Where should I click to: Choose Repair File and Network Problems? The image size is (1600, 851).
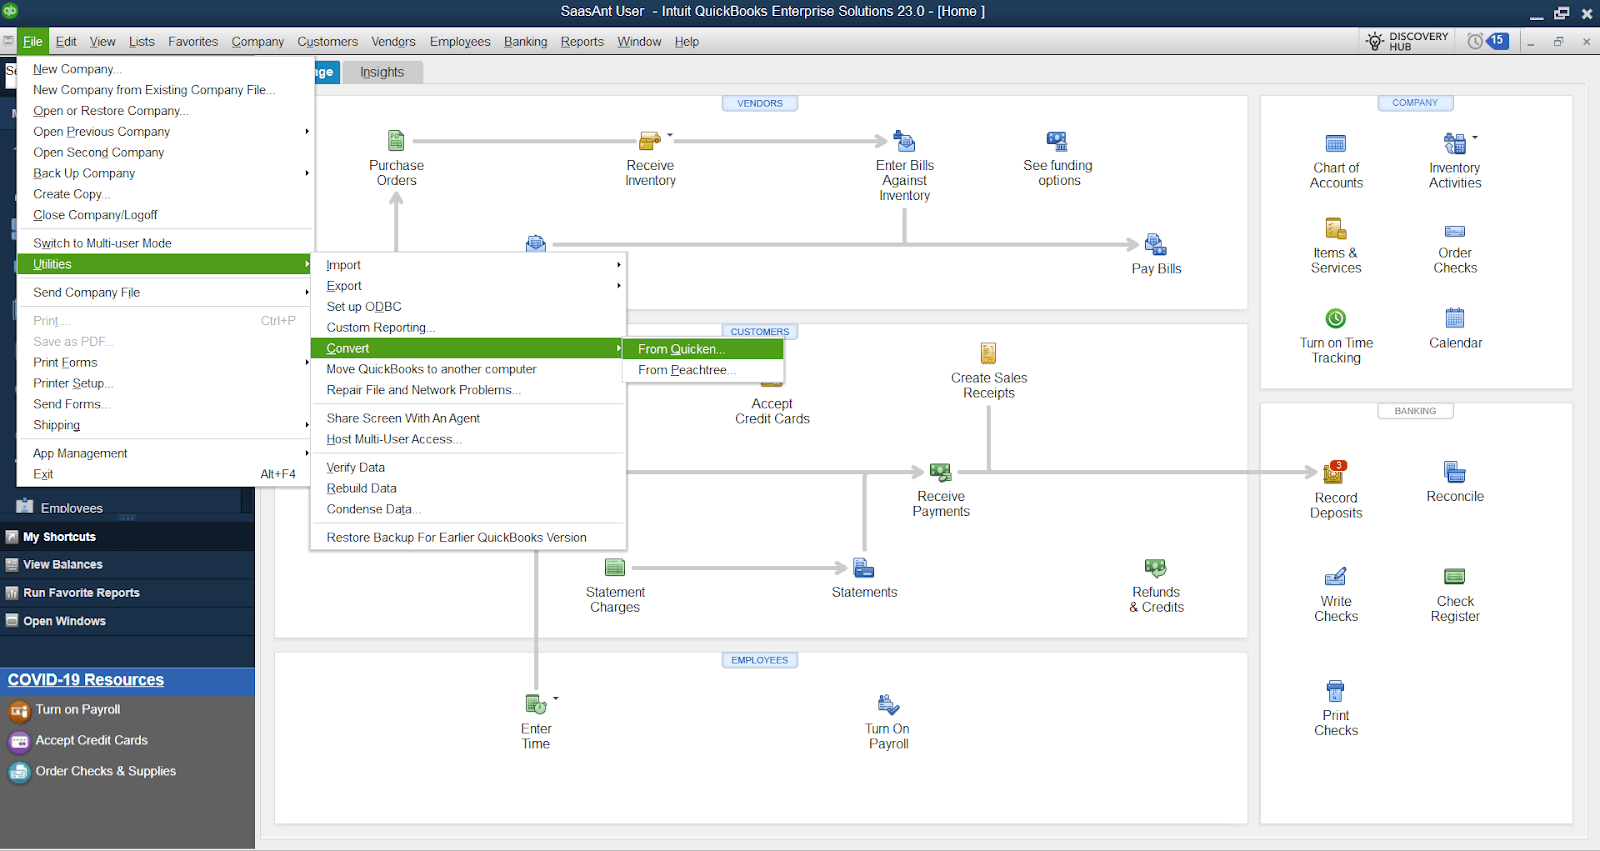(468, 391)
